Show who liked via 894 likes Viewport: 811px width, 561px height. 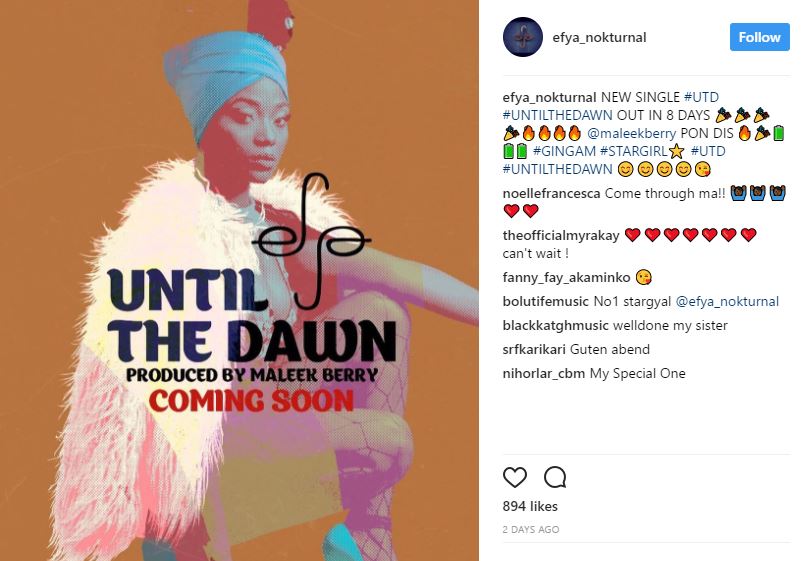pos(530,506)
